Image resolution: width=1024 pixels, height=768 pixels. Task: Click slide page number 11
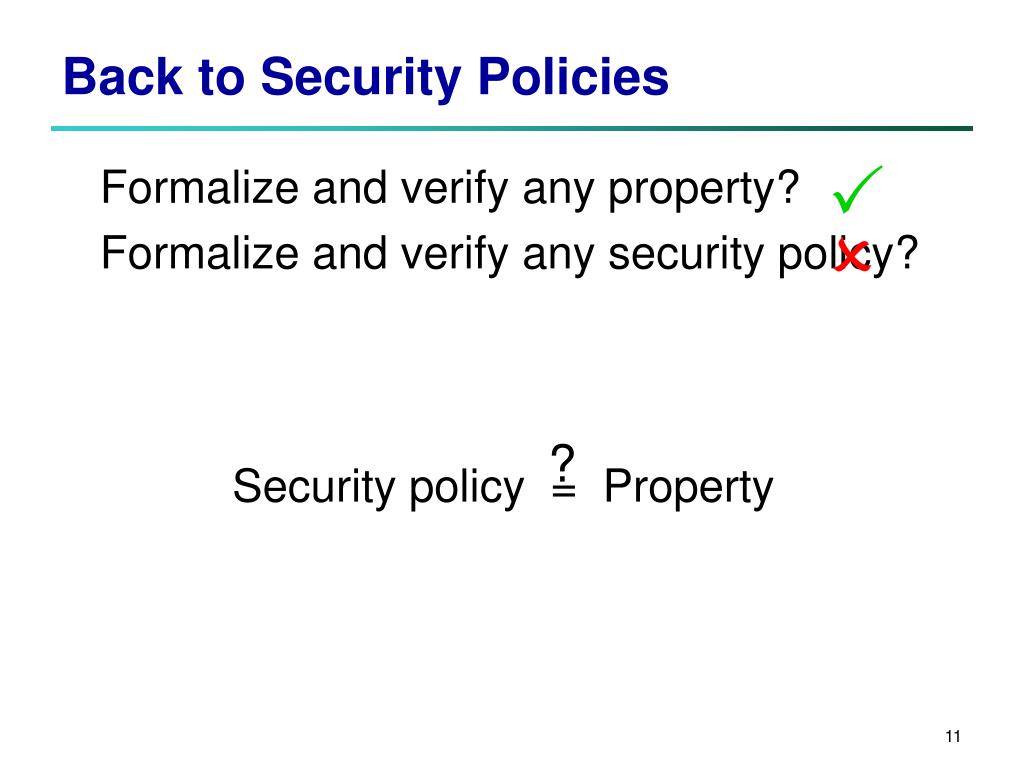tap(953, 737)
